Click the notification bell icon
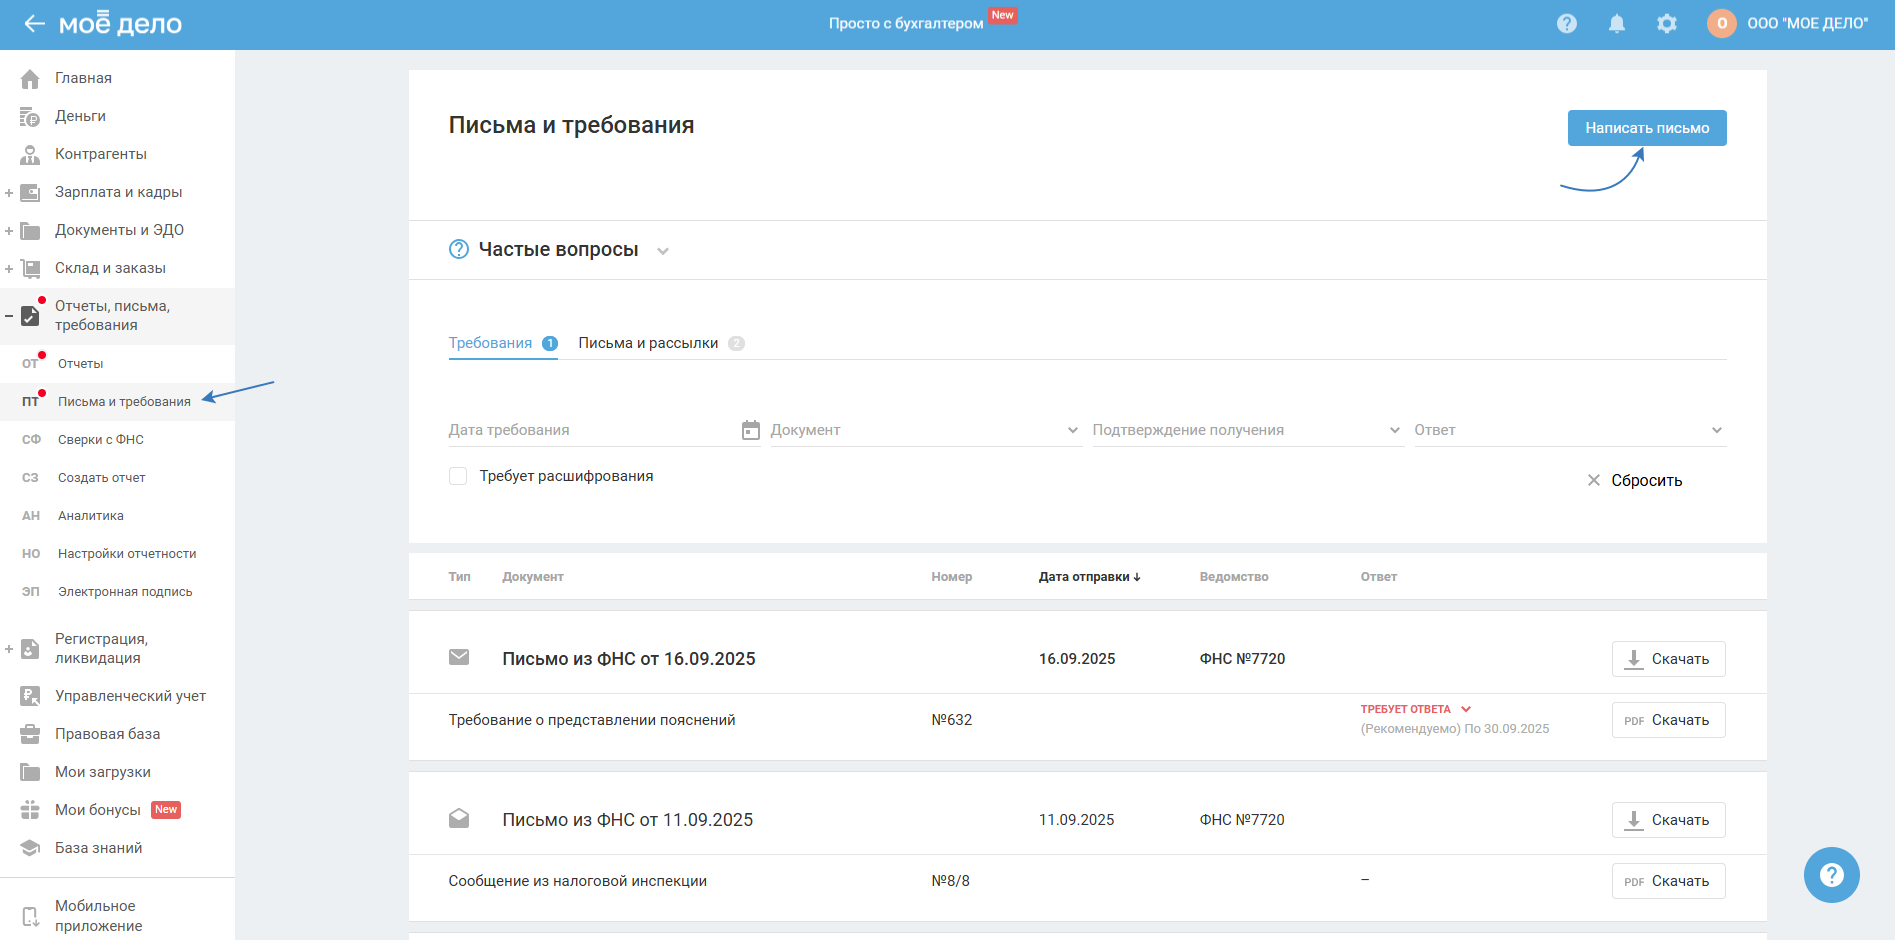1895x940 pixels. (x=1616, y=24)
